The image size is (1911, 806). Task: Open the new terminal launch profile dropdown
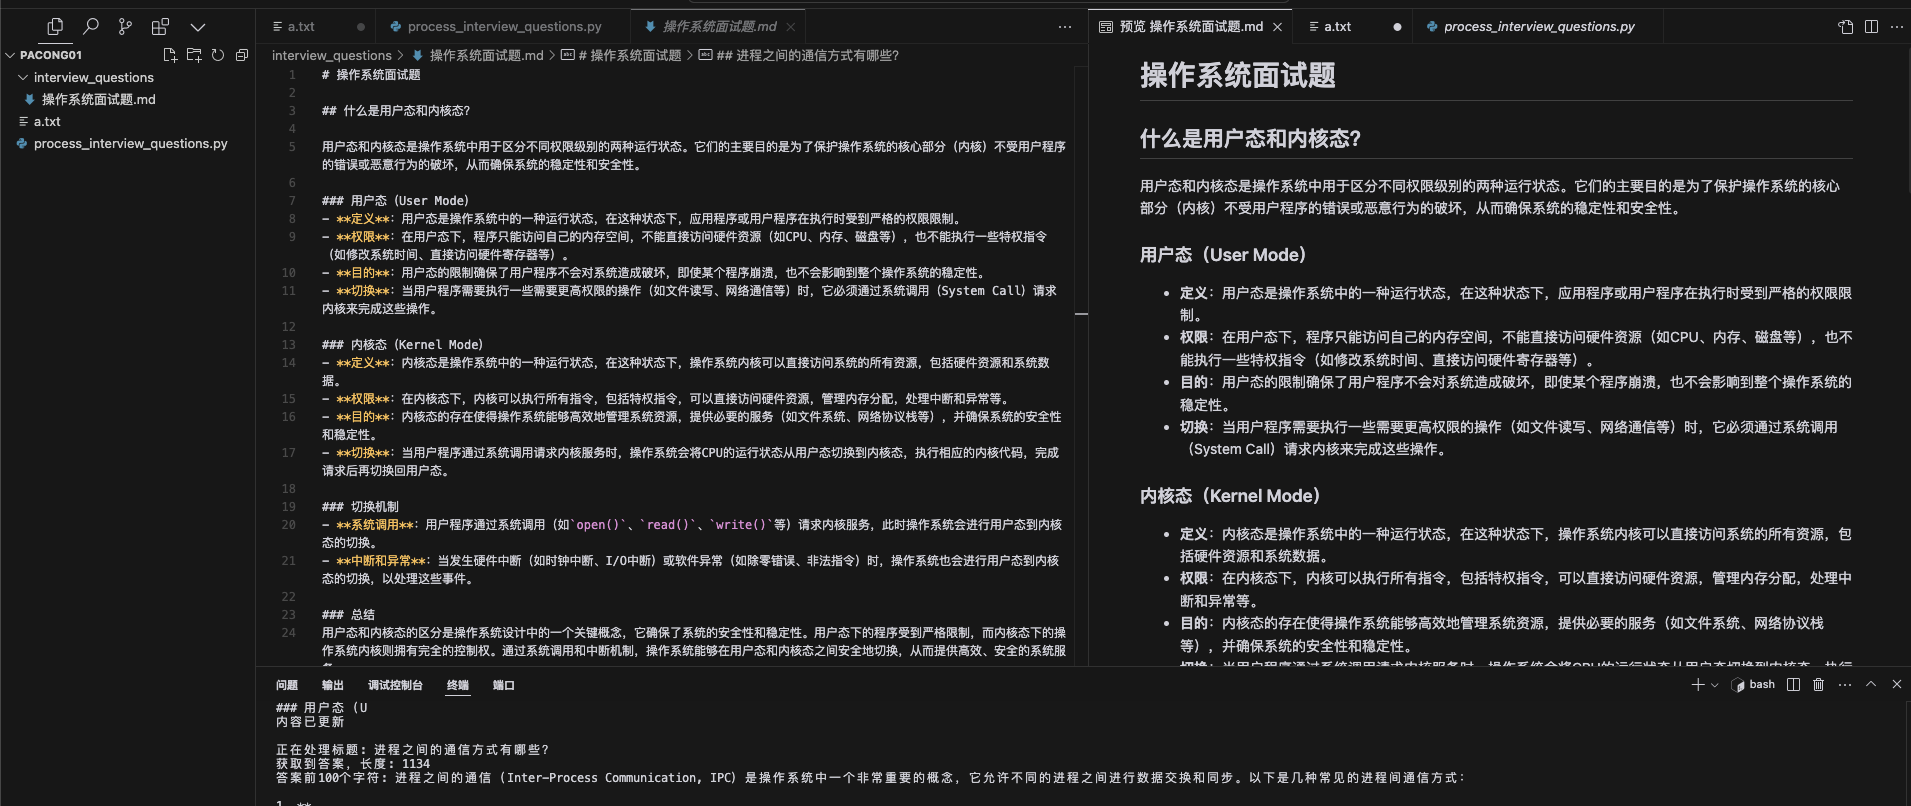tap(1715, 685)
